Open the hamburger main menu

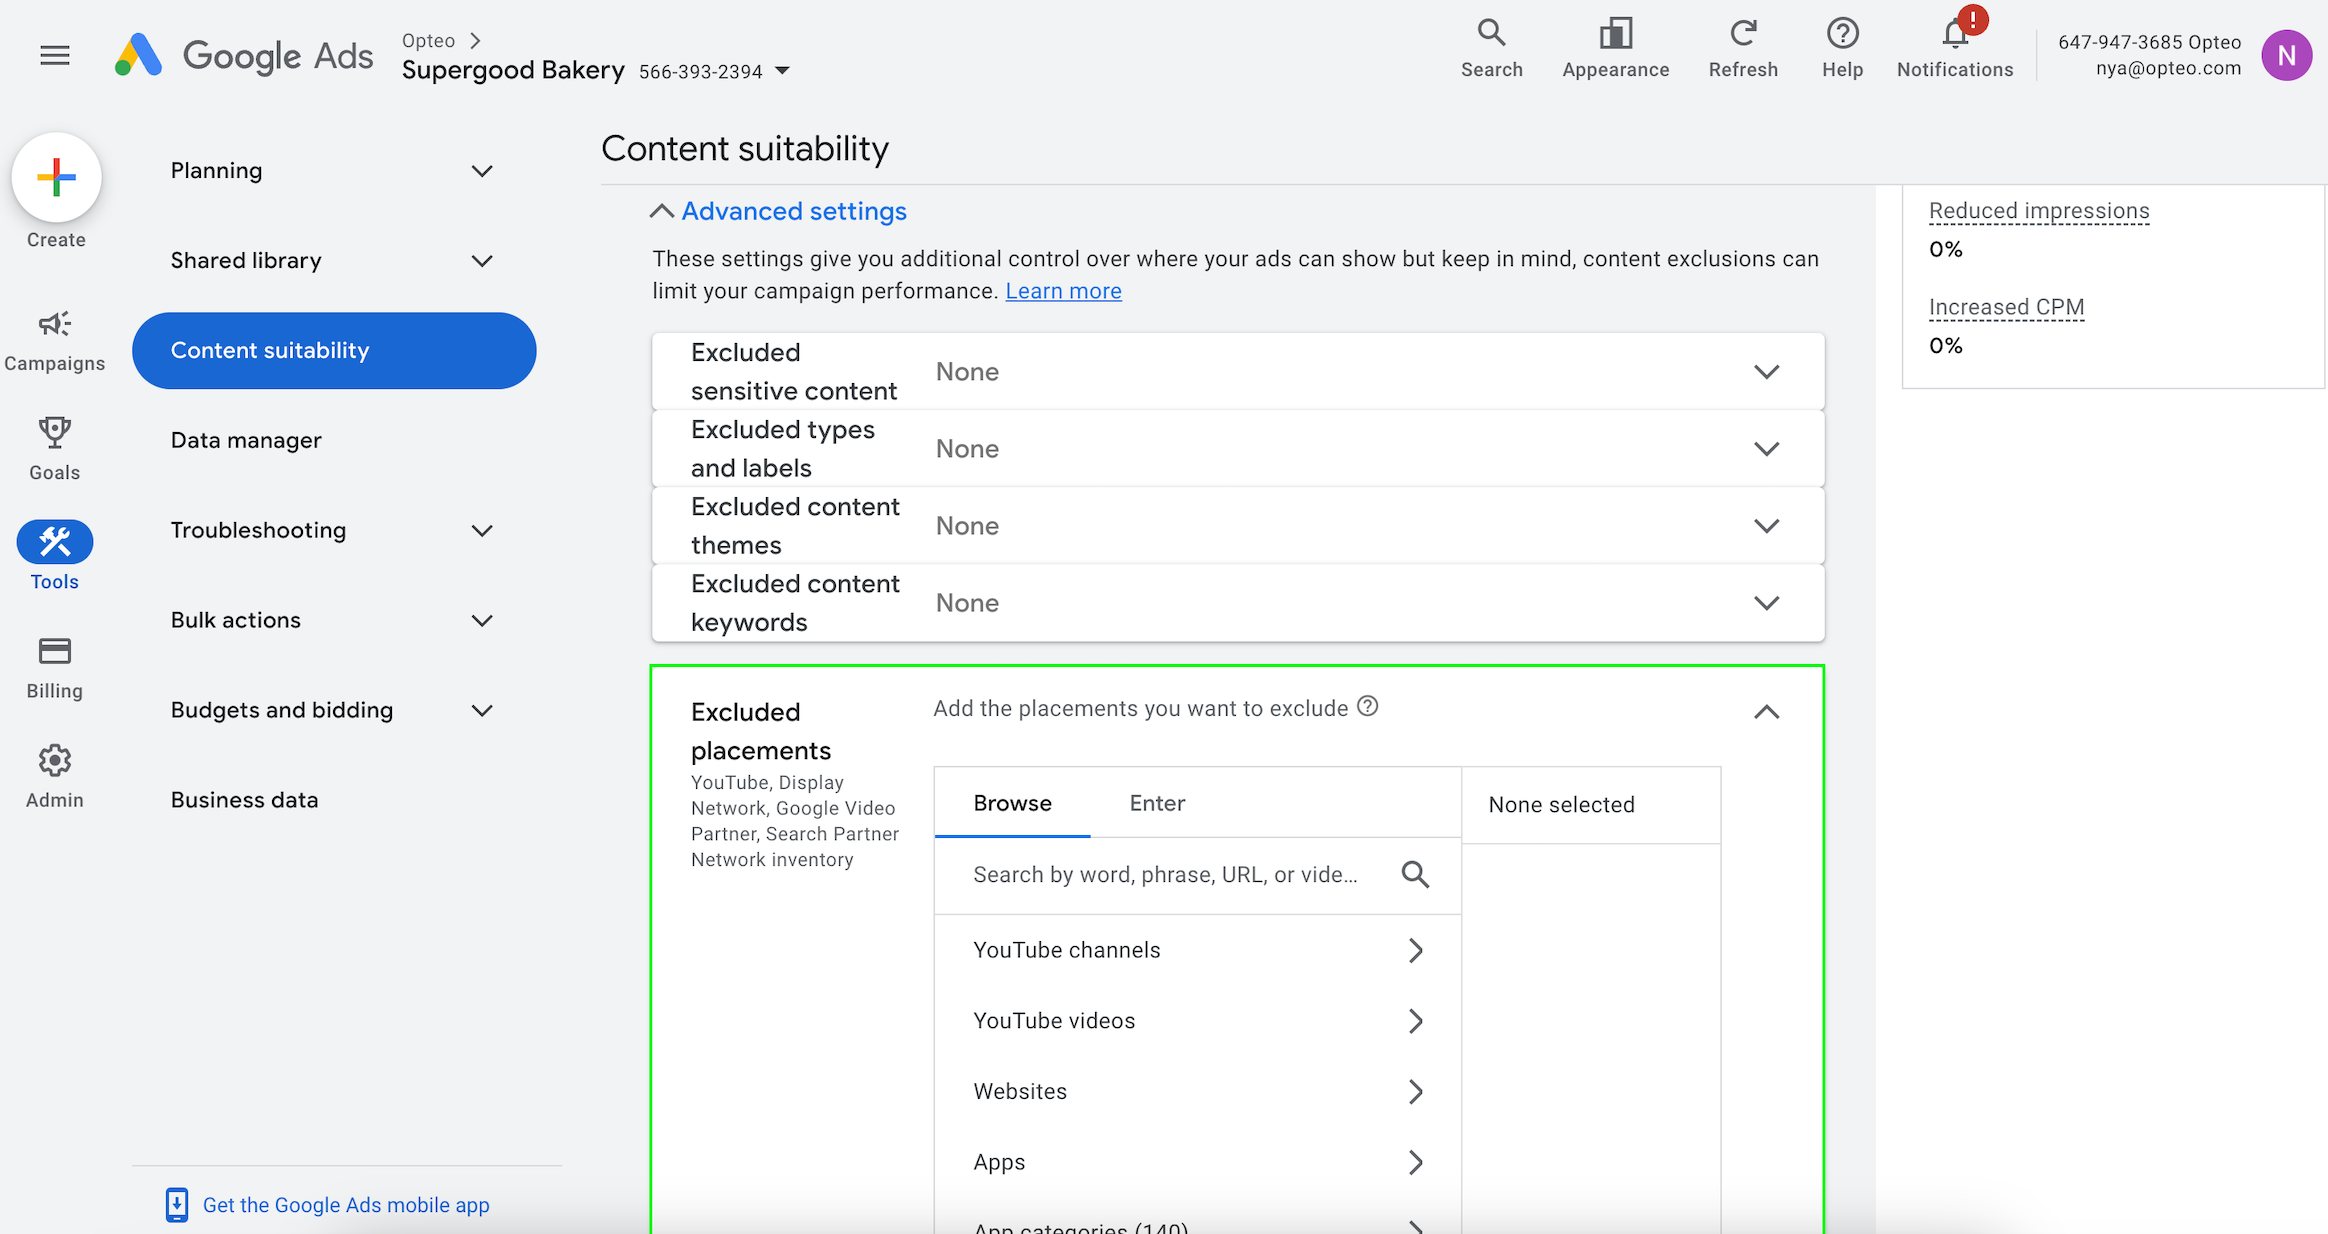(55, 55)
